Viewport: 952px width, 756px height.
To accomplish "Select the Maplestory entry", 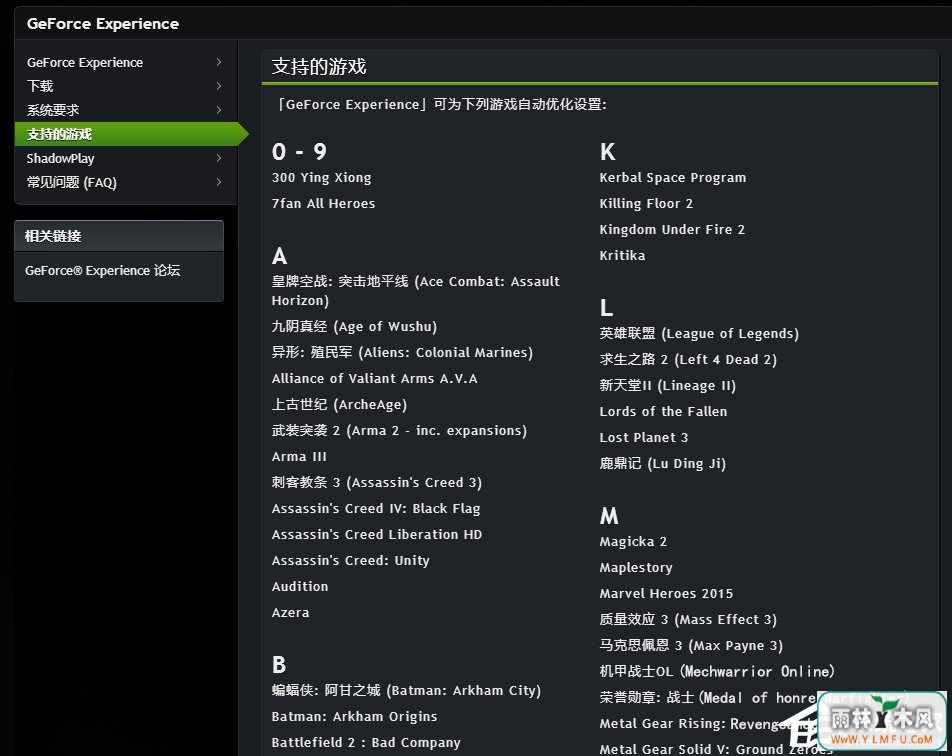I will (636, 568).
